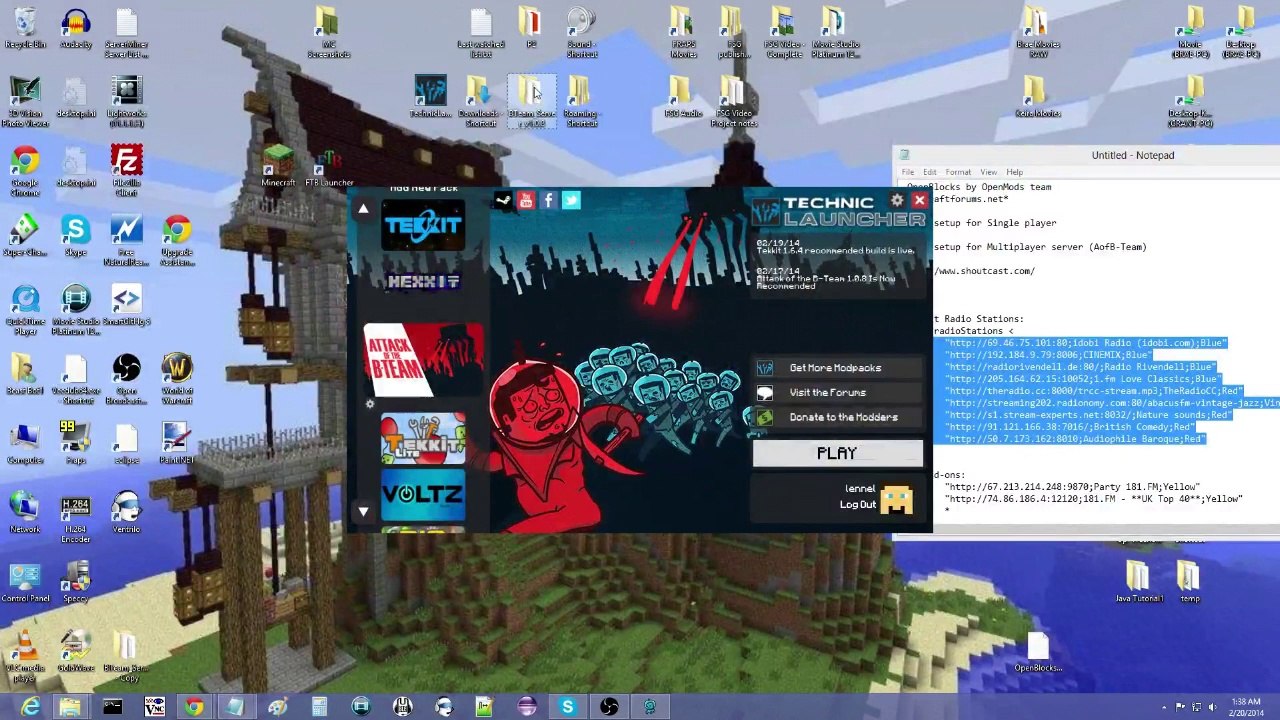Viewport: 1280px width, 720px height.
Task: Open the Facebook icon in Technic Launcher
Action: tap(548, 200)
